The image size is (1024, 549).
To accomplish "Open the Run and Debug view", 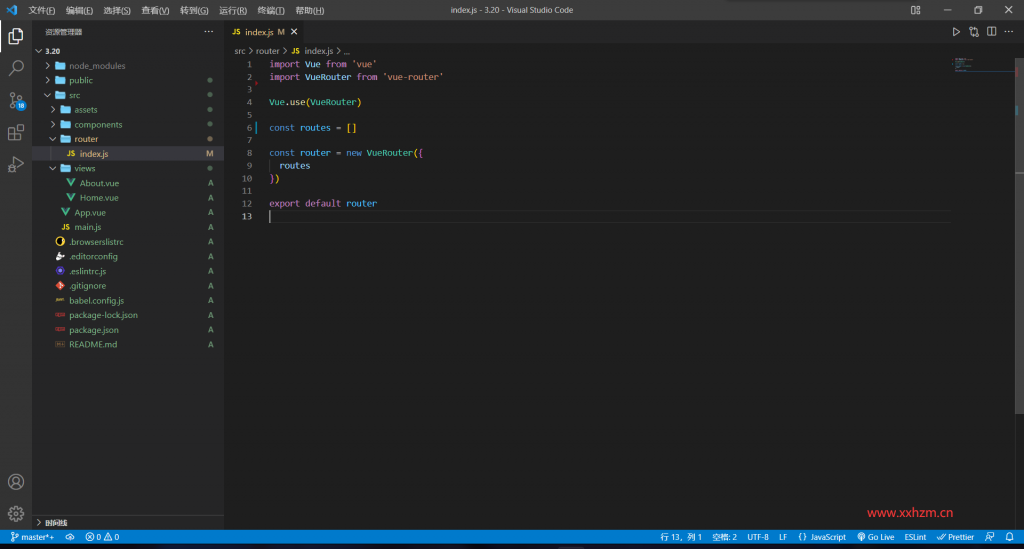I will pyautogui.click(x=16, y=164).
